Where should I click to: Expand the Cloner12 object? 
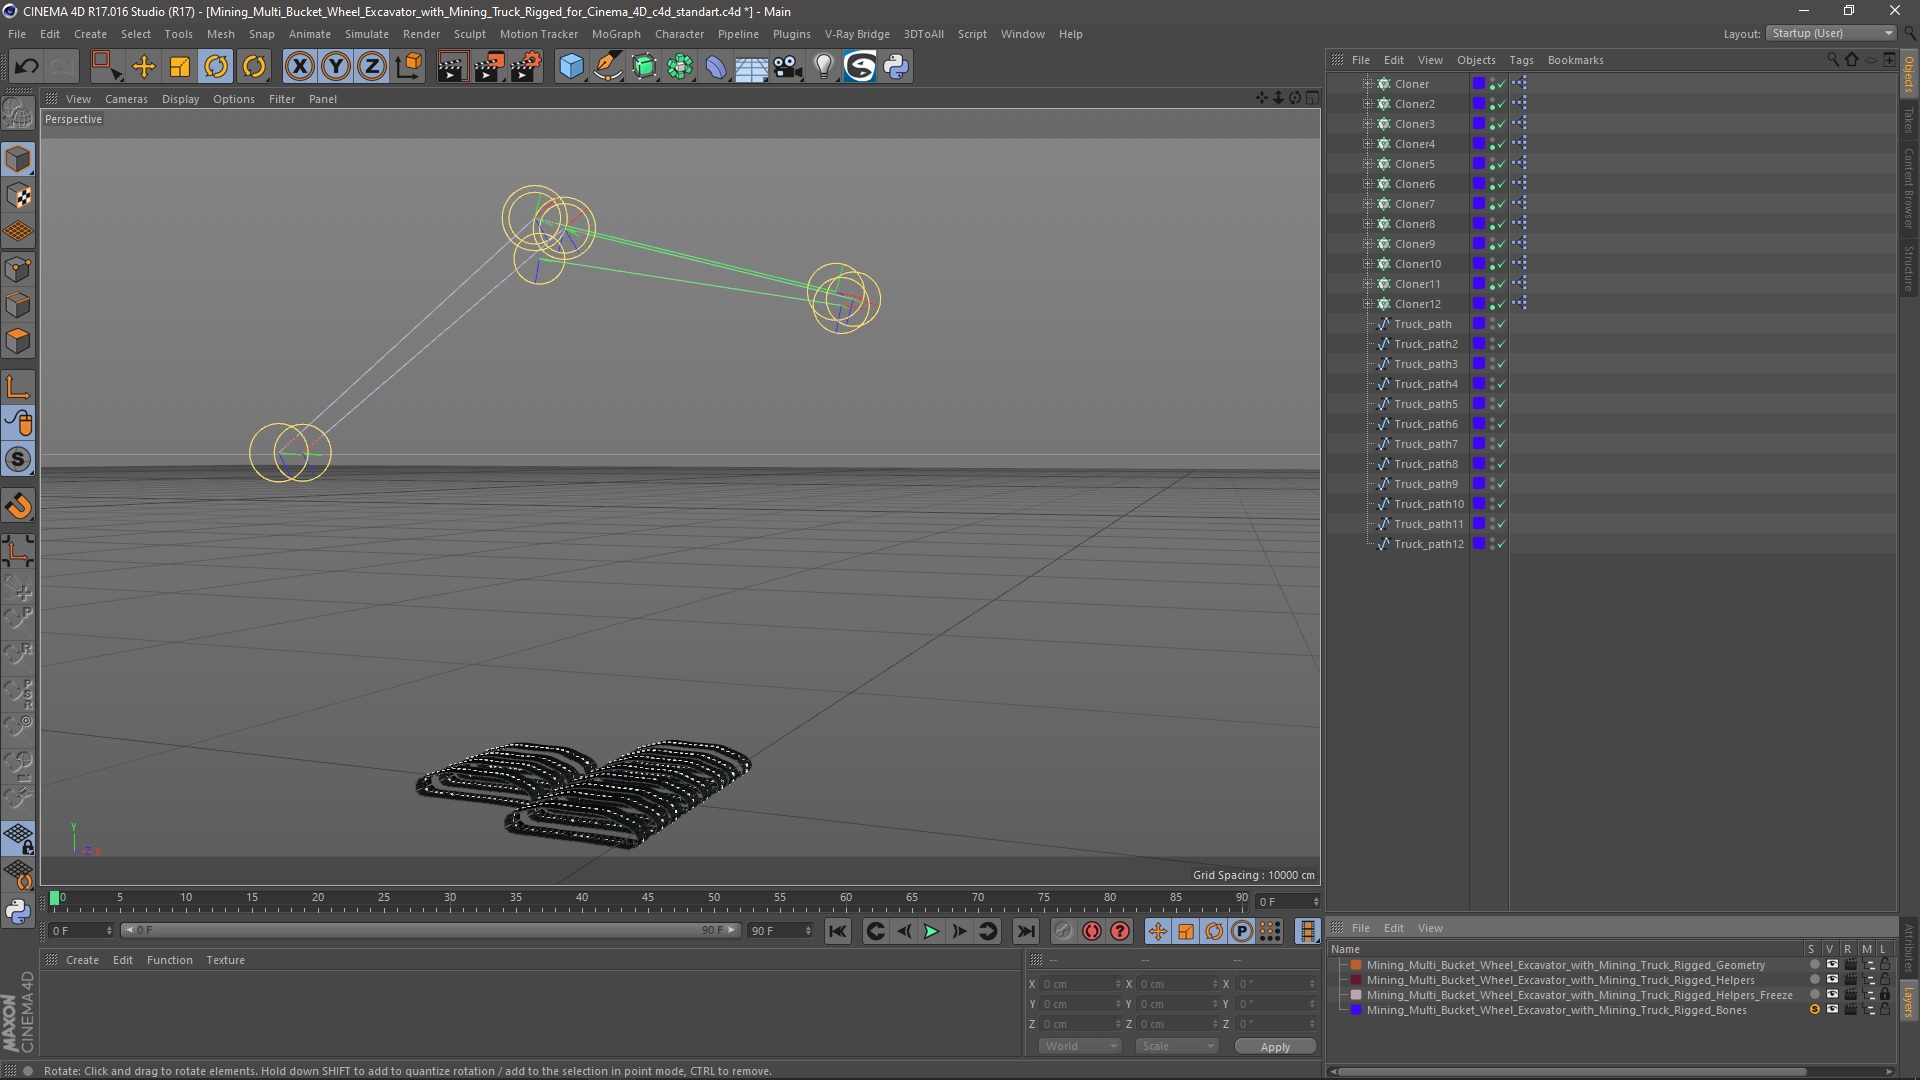[1367, 304]
